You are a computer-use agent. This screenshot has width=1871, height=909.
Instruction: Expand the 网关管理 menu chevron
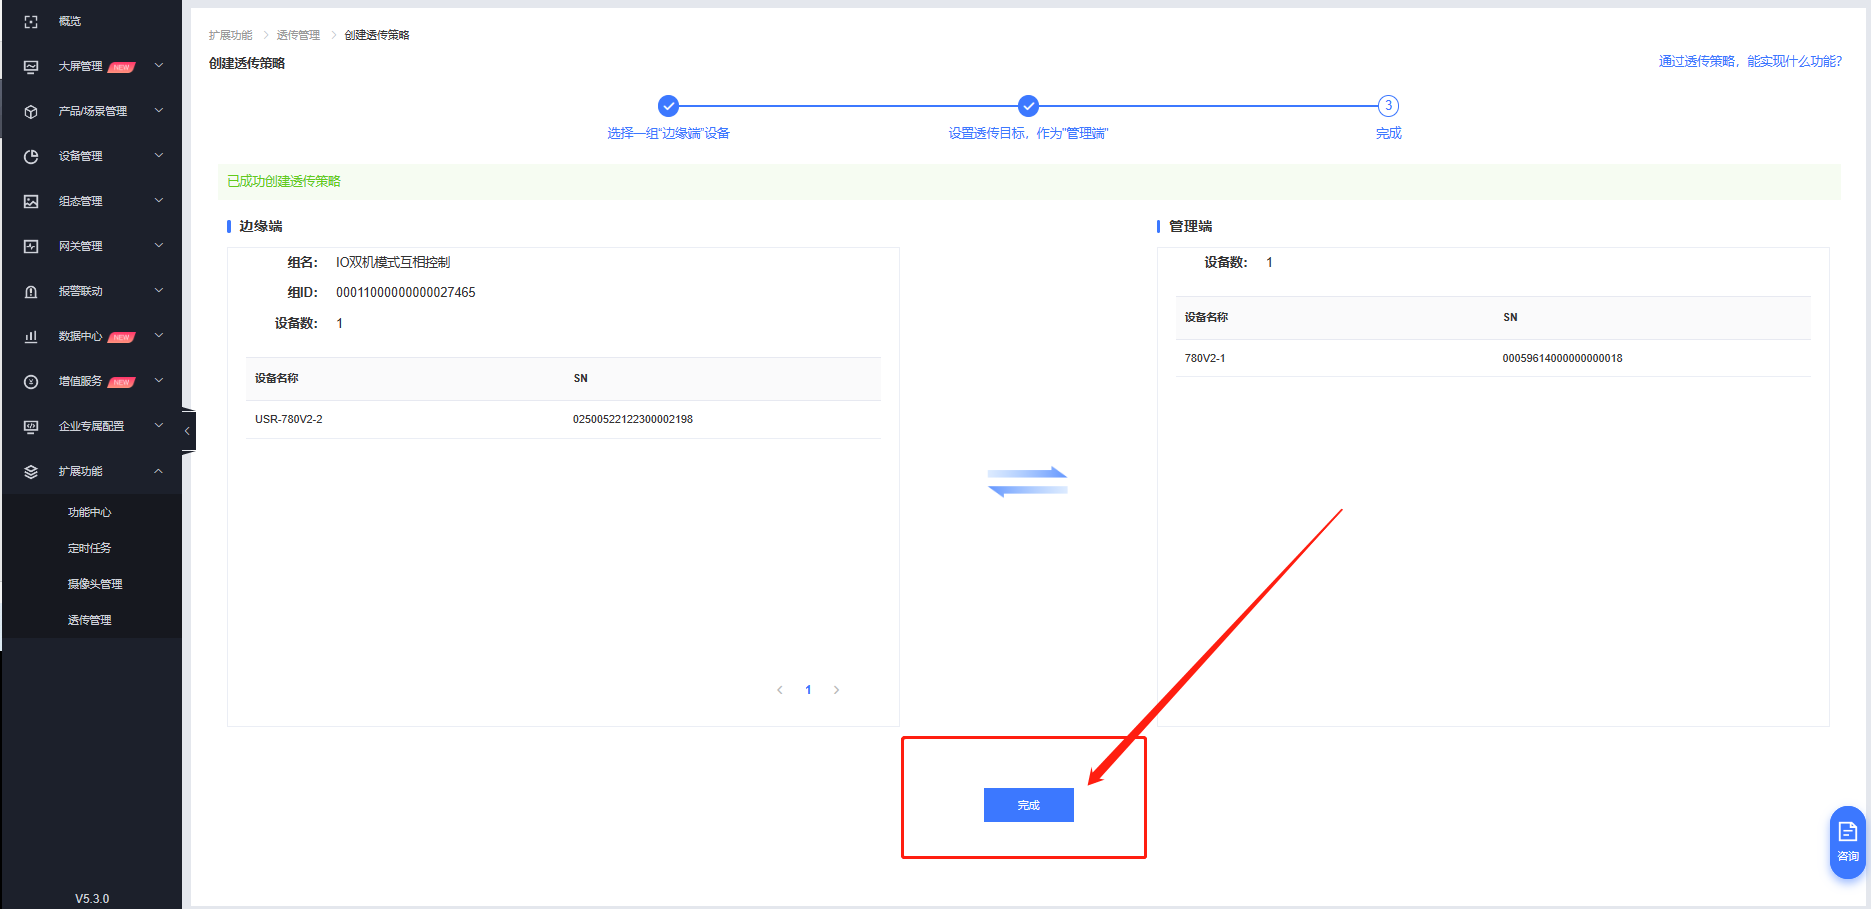click(159, 246)
